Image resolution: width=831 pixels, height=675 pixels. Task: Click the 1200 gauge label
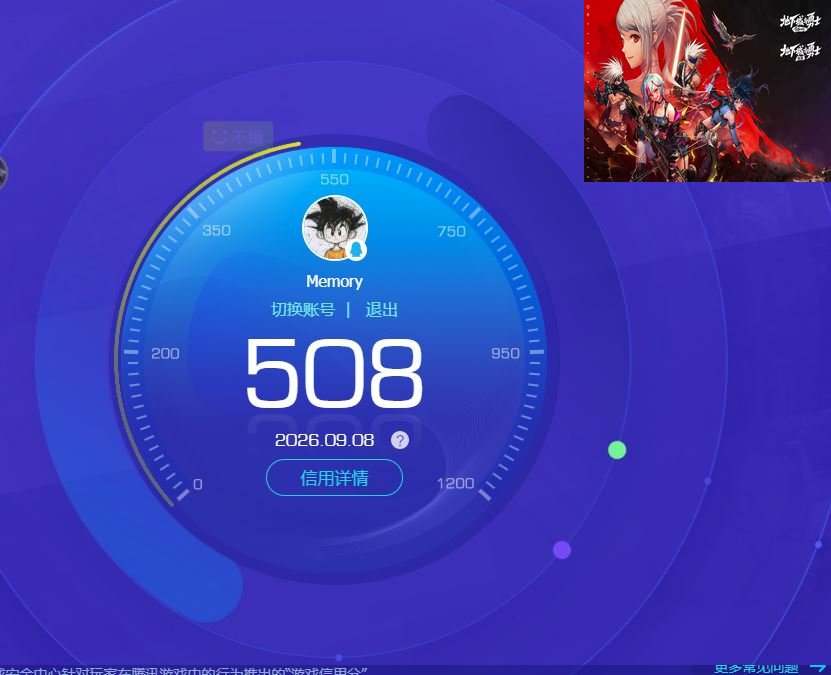coord(456,483)
